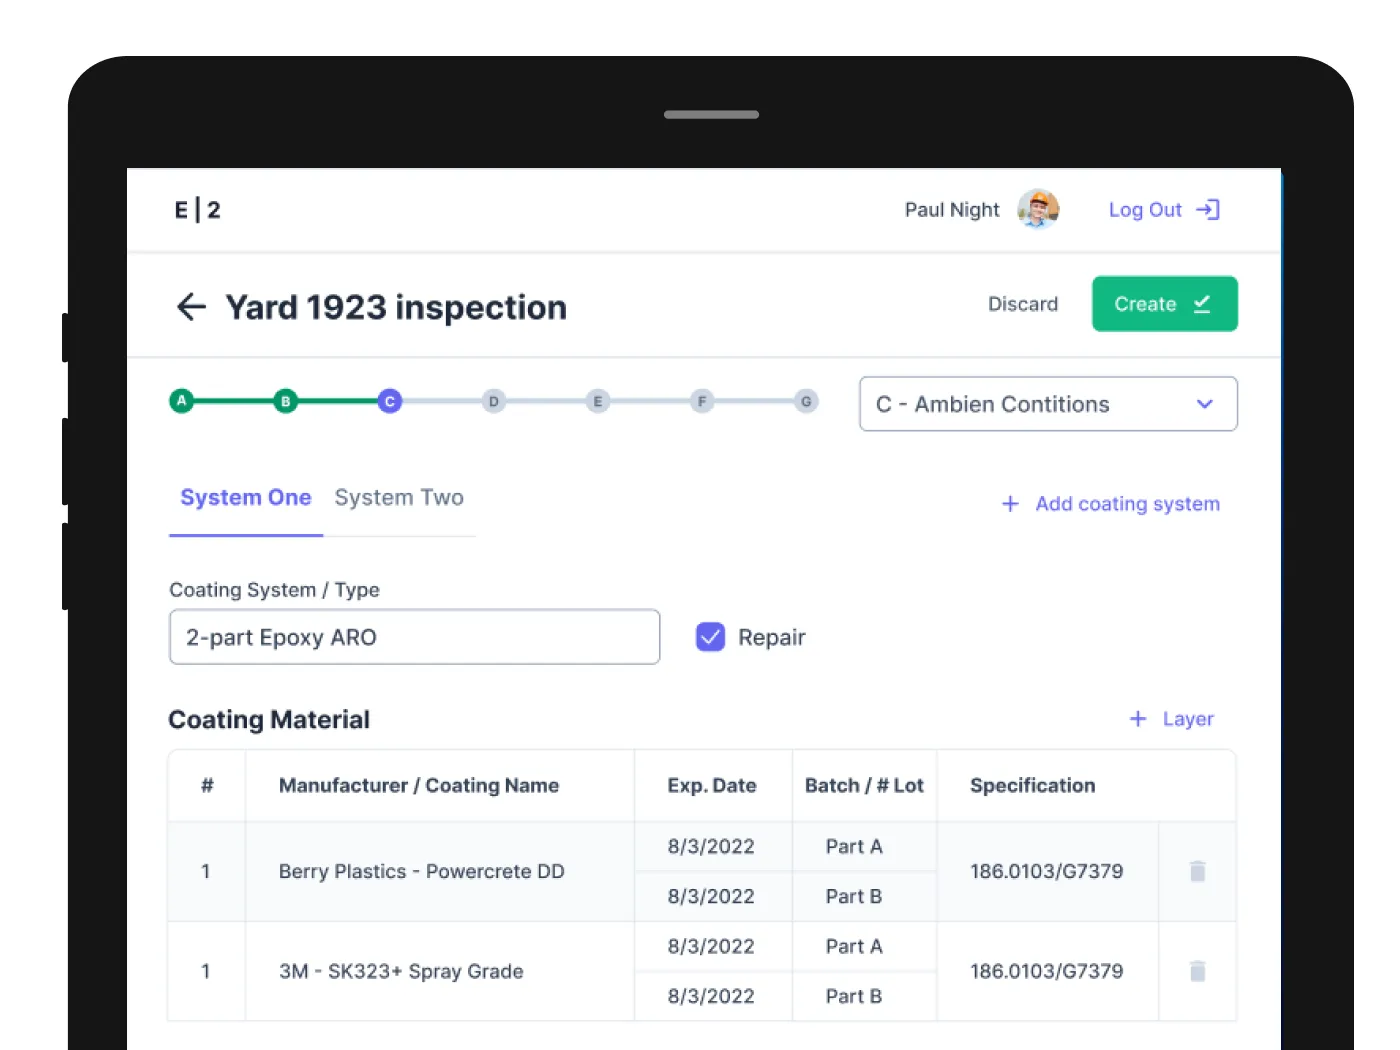Jump to step A in progress tracker
This screenshot has width=1400, height=1050.
click(182, 401)
